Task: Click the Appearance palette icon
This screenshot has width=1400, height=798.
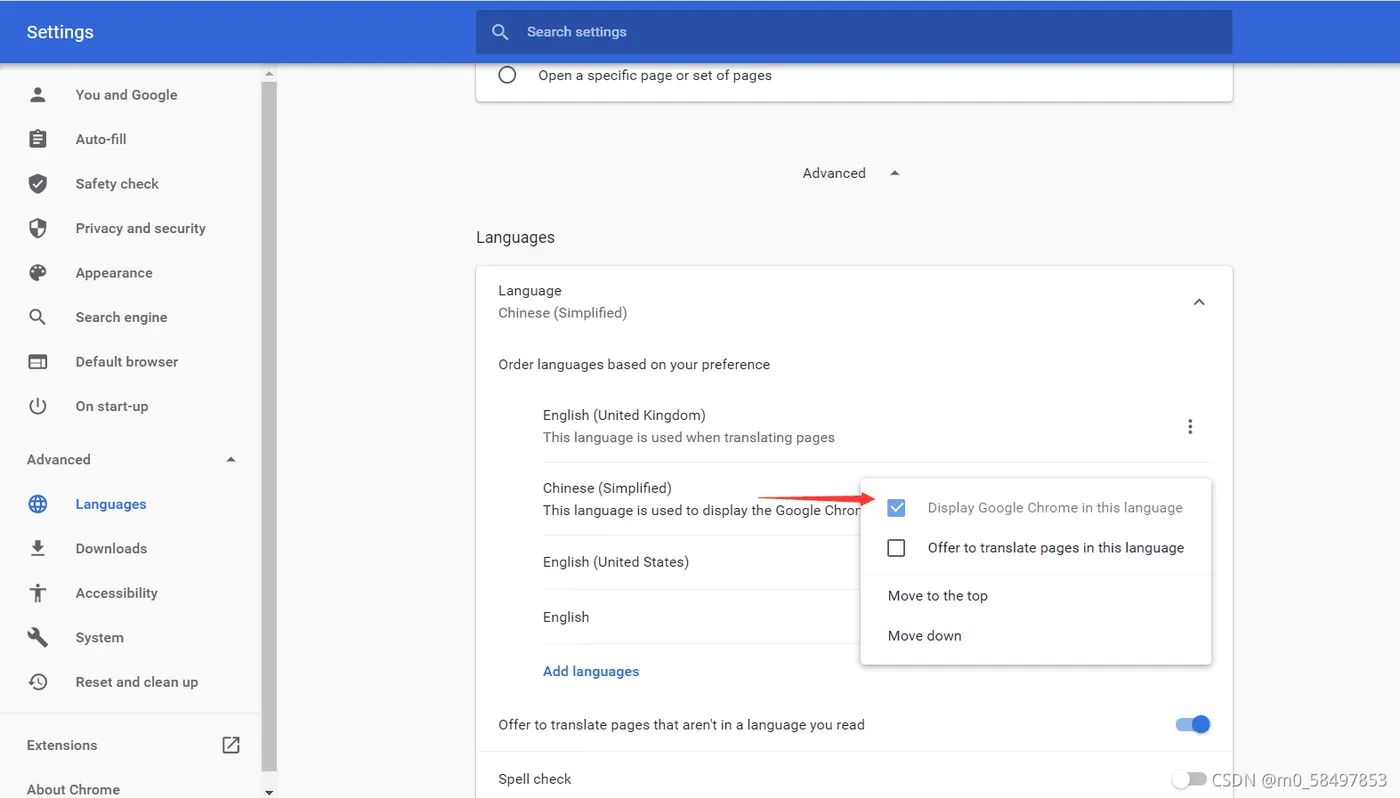Action: coord(38,273)
